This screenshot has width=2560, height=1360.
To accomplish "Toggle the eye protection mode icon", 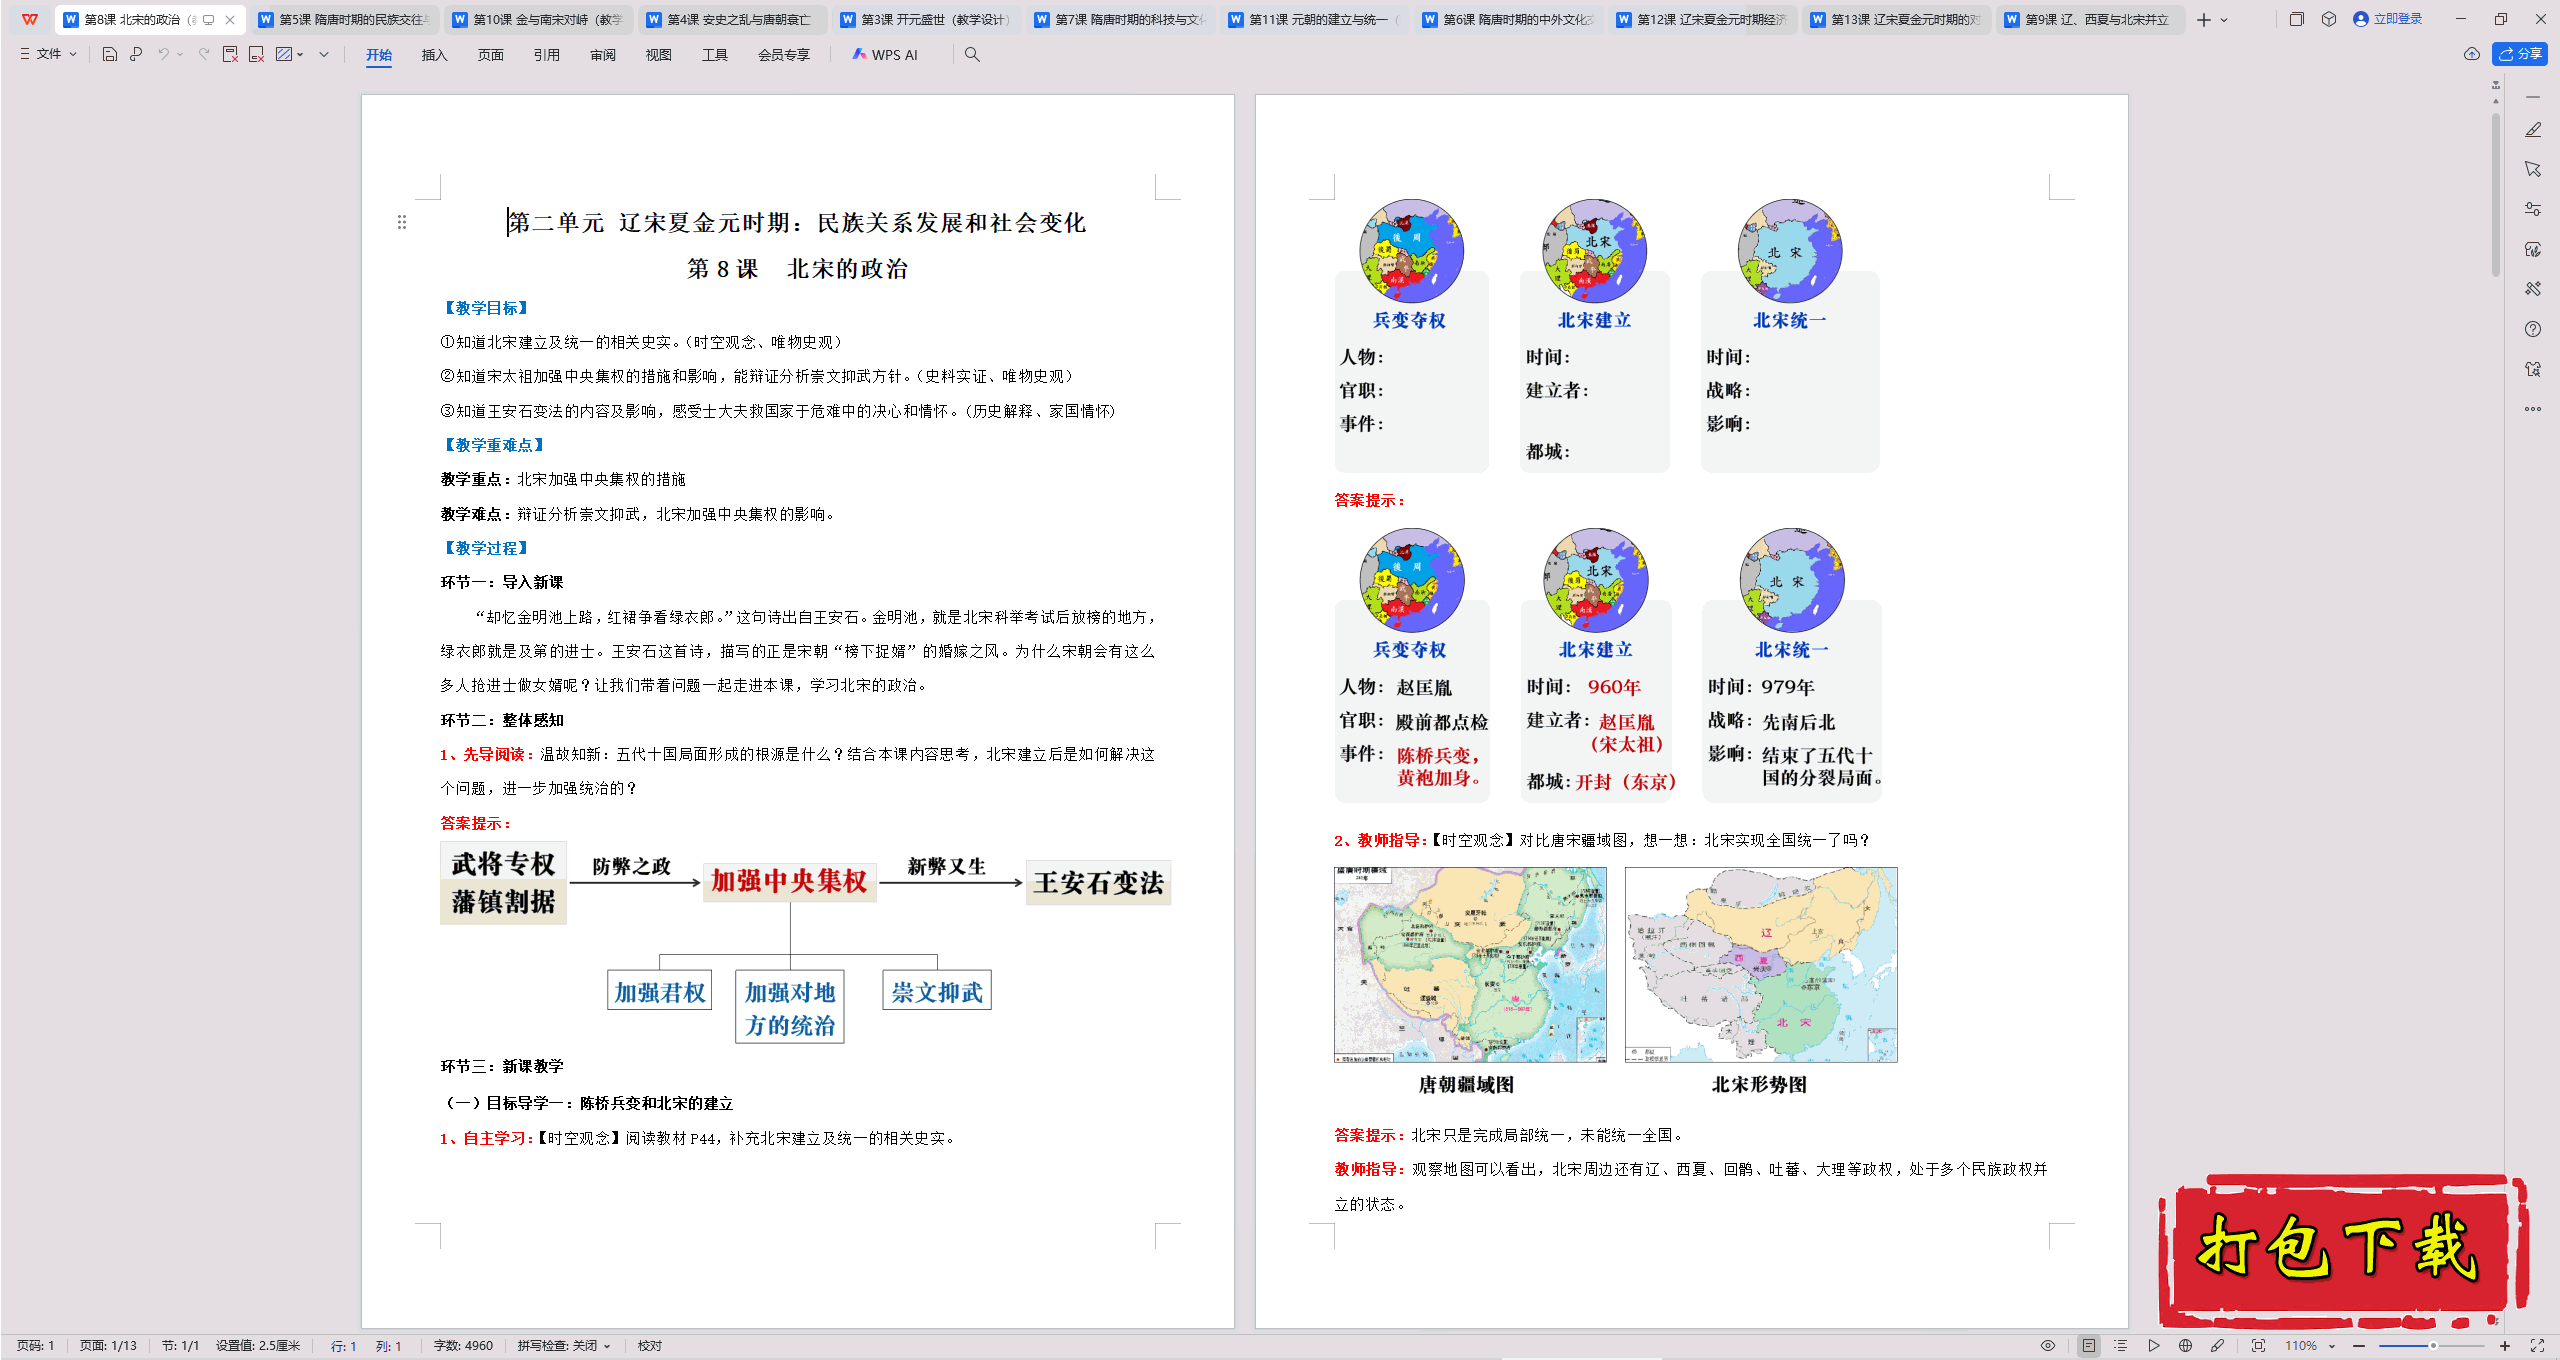I will click(x=2048, y=1346).
